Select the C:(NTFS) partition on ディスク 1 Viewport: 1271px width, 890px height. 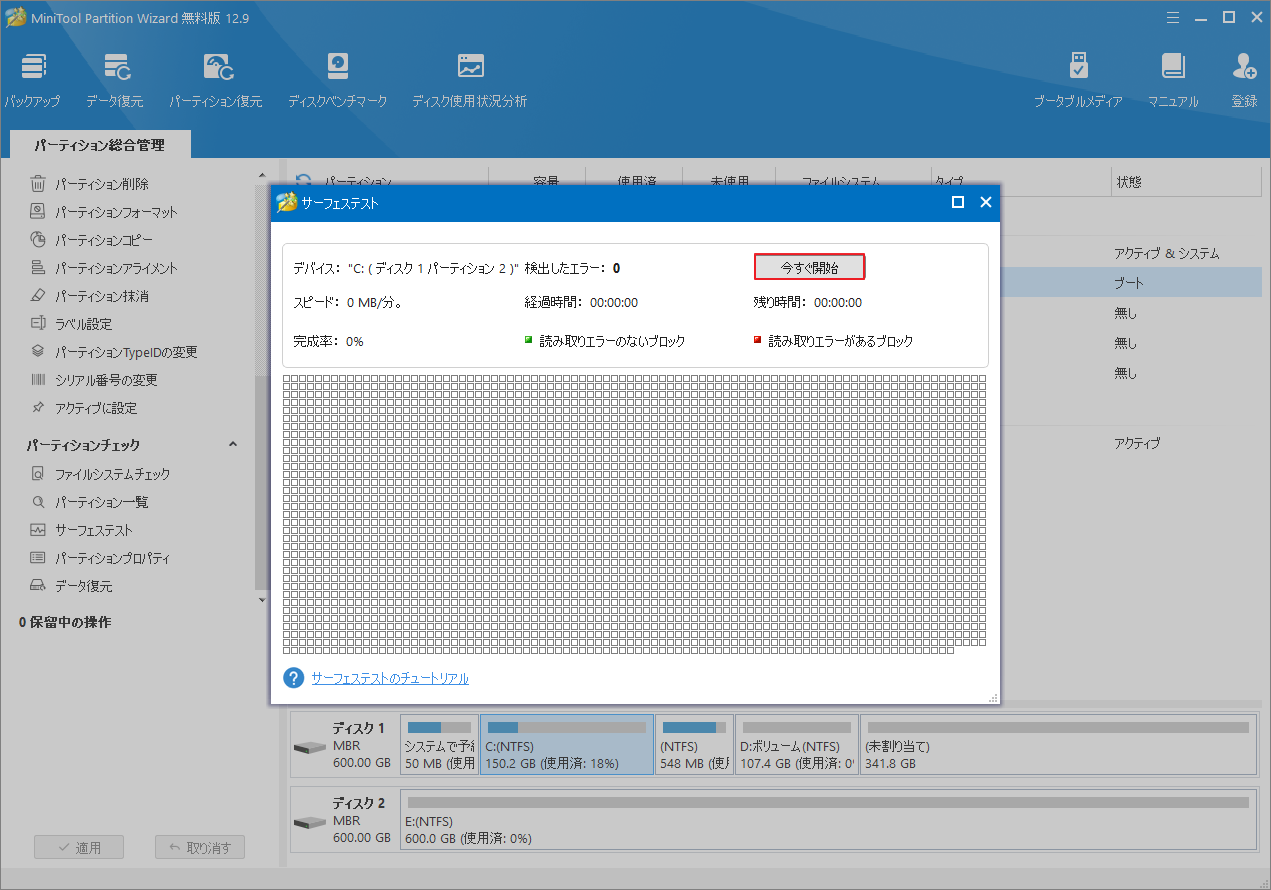566,745
